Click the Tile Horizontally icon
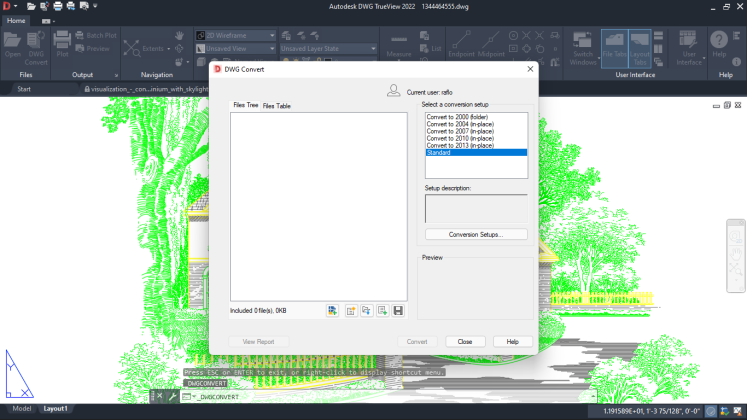747x420 pixels. [x=658, y=35]
